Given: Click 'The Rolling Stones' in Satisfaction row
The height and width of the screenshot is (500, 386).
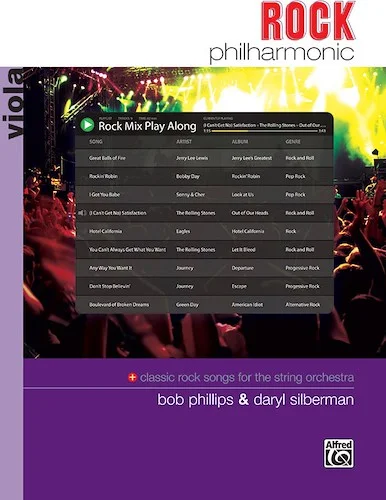Looking at the screenshot, I should pos(196,213).
